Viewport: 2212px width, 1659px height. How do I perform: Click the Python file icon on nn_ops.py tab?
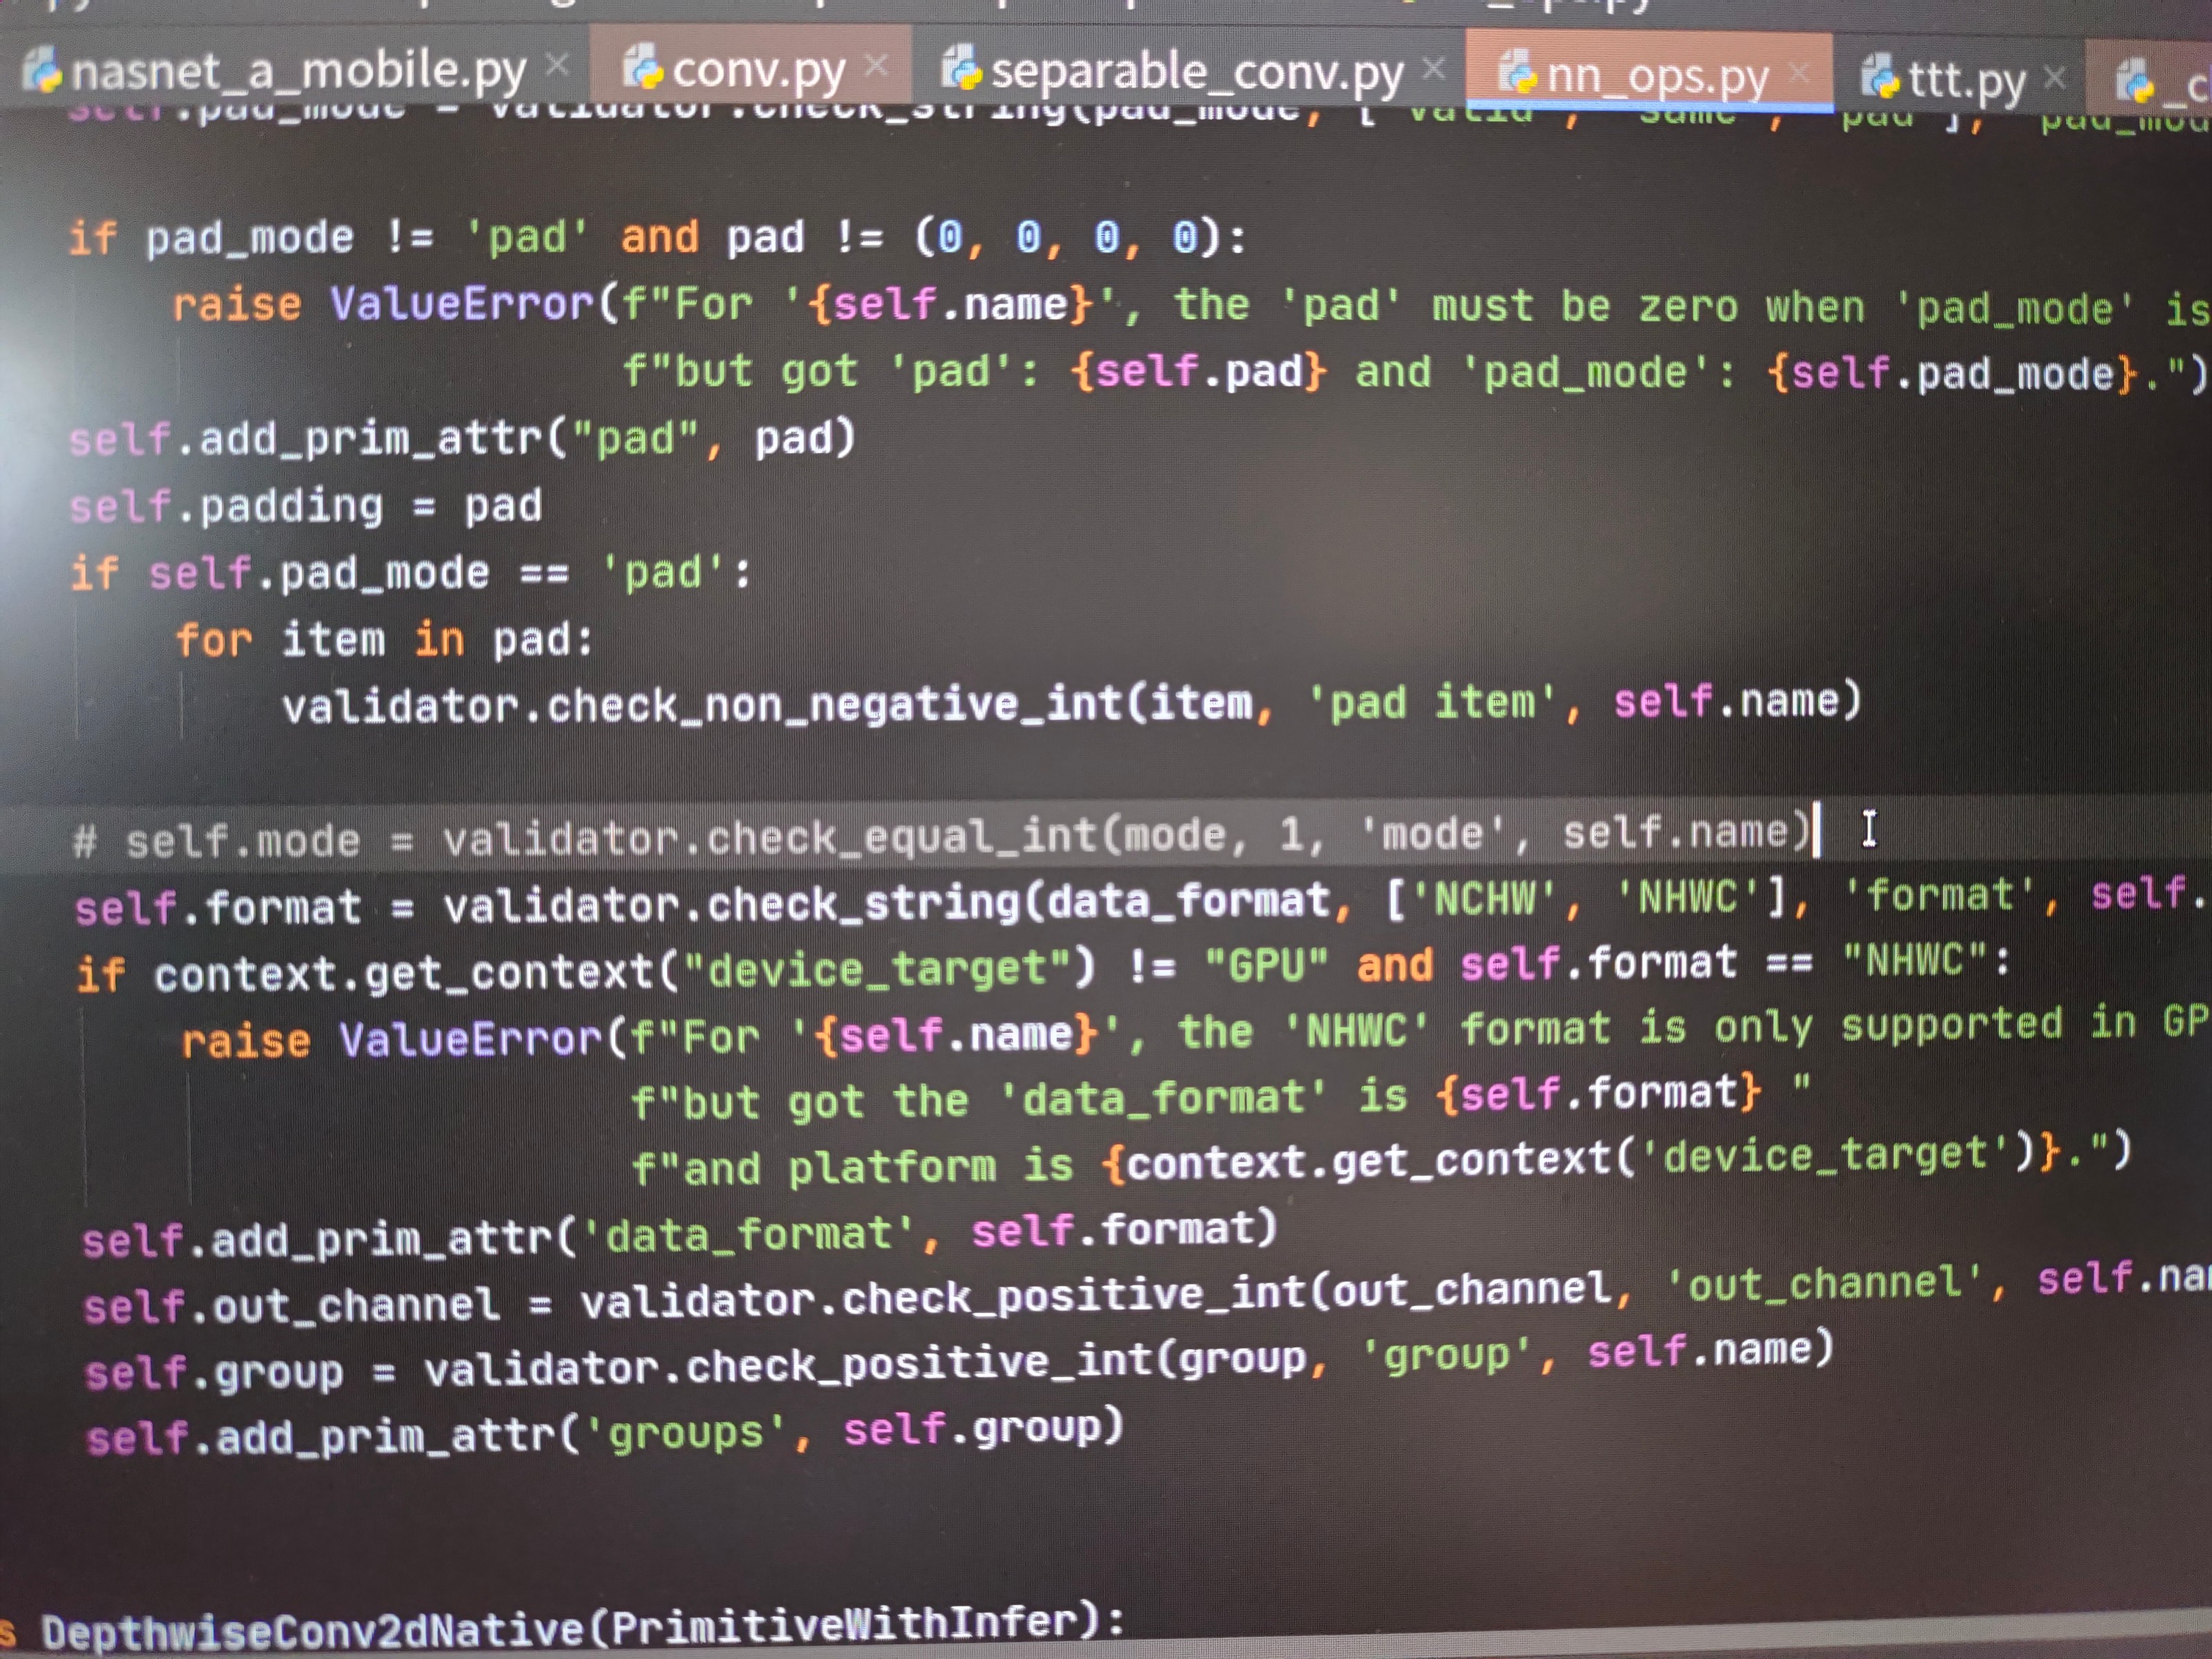click(x=1517, y=71)
